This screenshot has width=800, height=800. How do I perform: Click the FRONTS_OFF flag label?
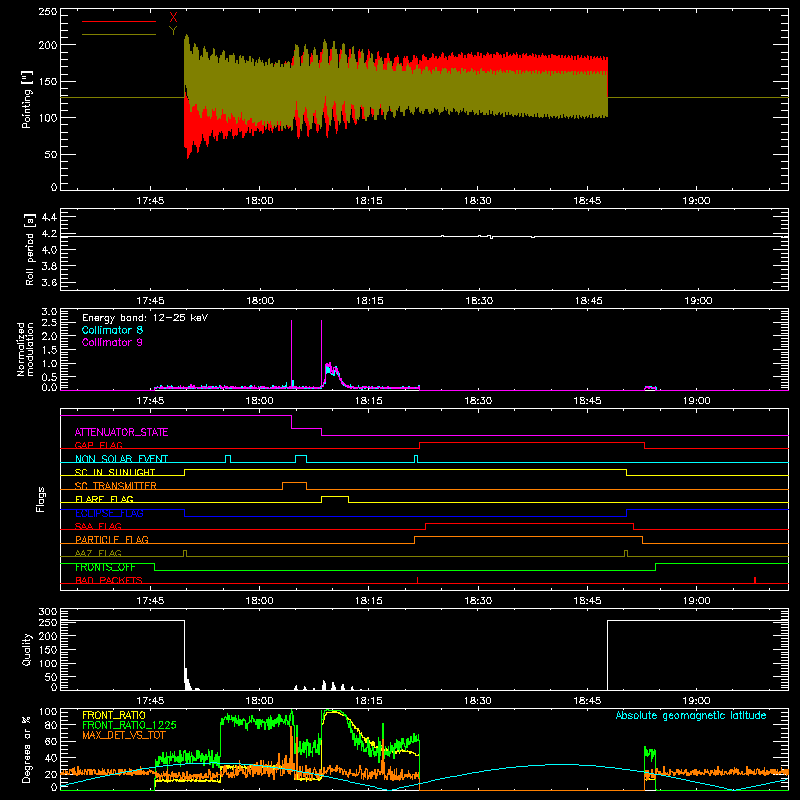point(105,567)
